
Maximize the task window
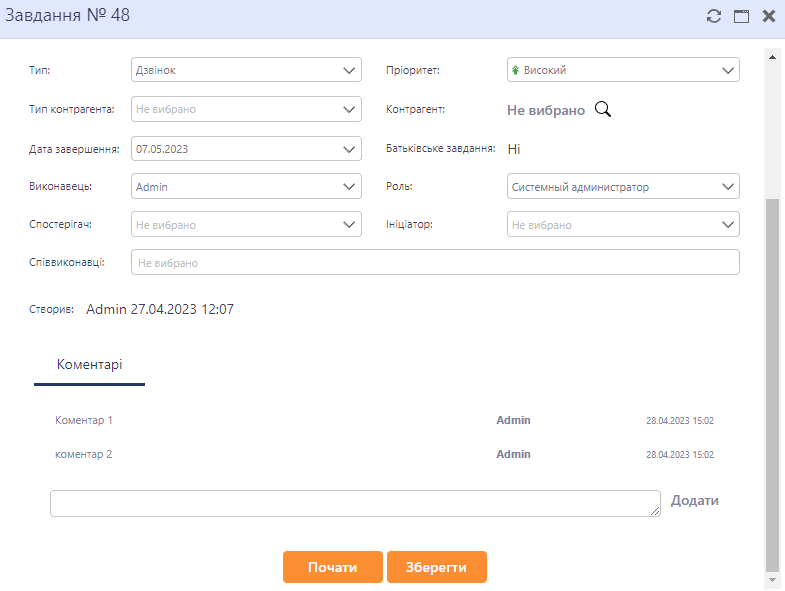(741, 16)
